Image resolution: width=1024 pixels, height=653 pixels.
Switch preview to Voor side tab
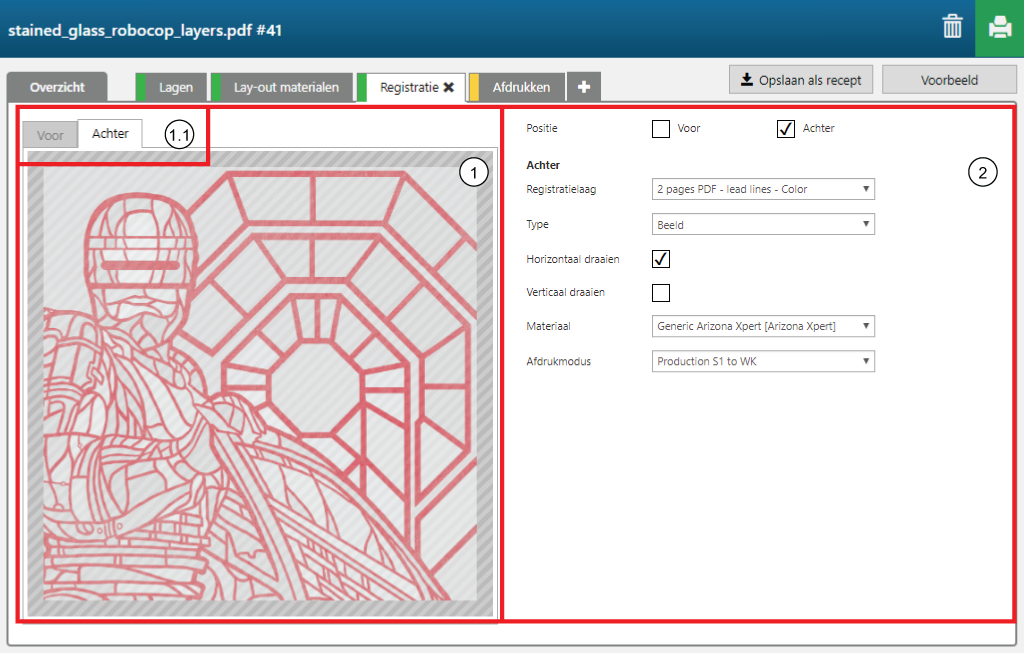click(50, 135)
